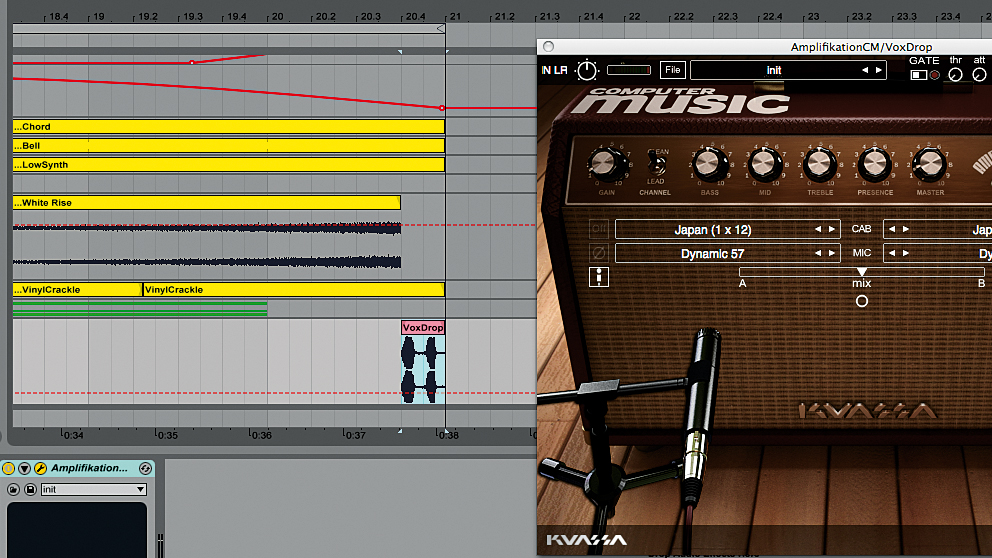Click the TREBLE knob
Image resolution: width=992 pixels, height=558 pixels.
(819, 164)
